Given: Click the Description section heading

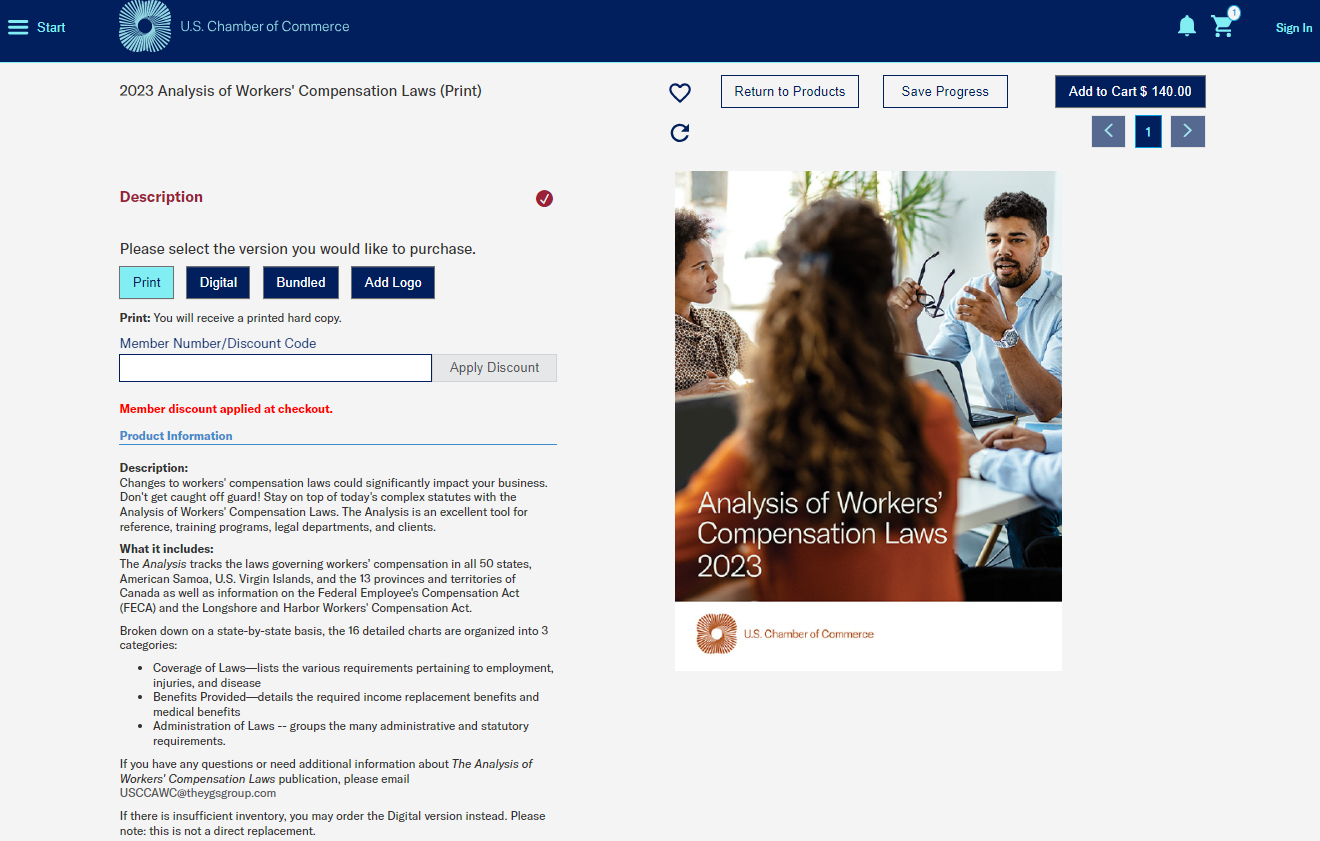Looking at the screenshot, I should (161, 197).
